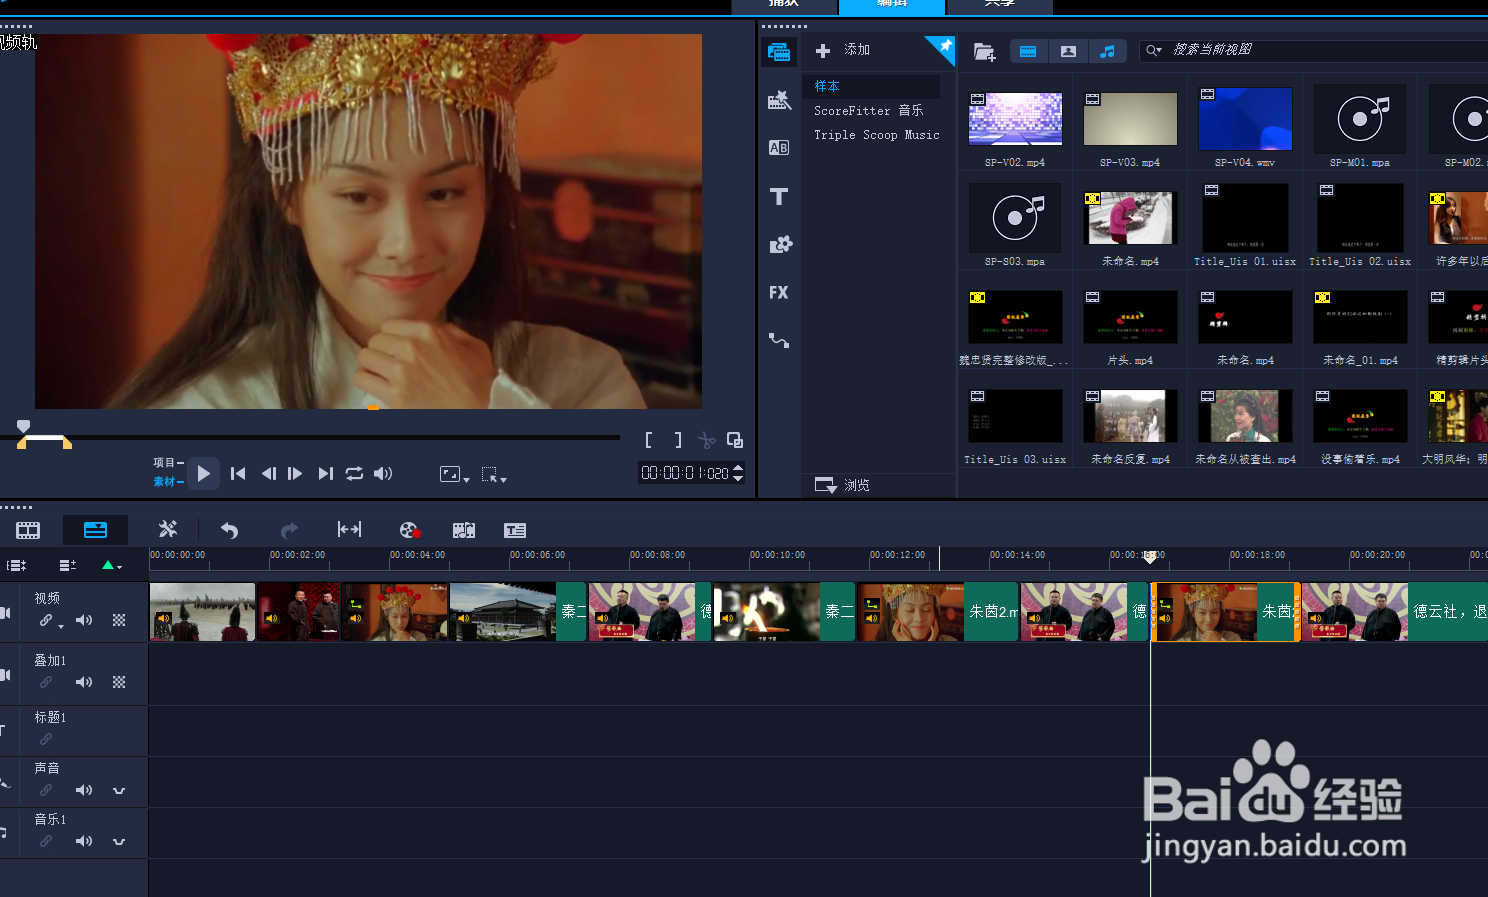1488x897 pixels.
Task: Mute the 音乐1 track
Action: (84, 841)
